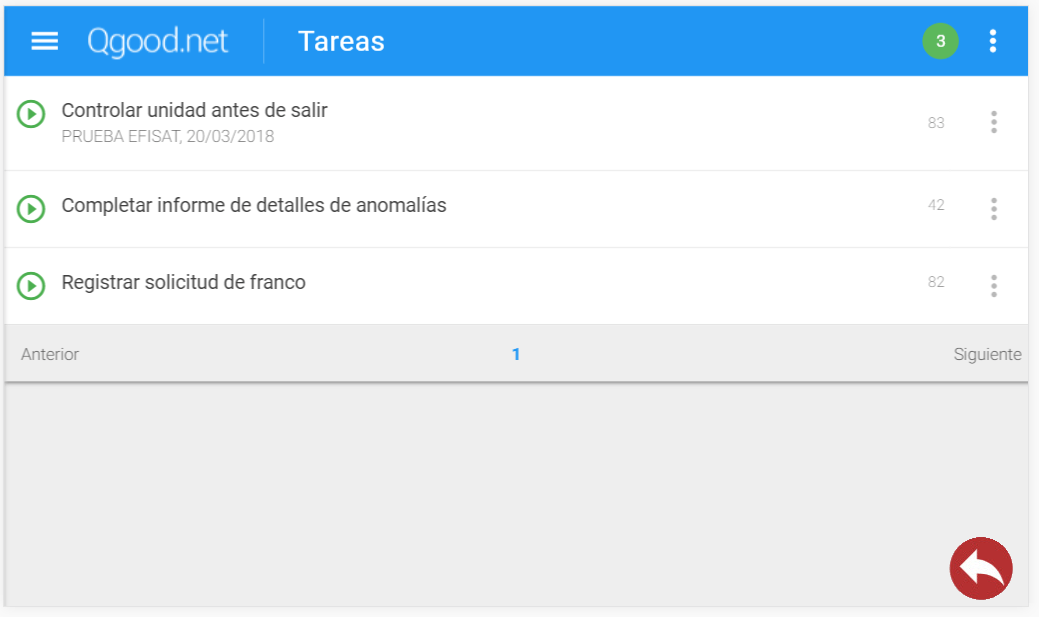Start the Completar informe de detalles task
Image resolution: width=1042 pixels, height=632 pixels.
click(x=31, y=208)
